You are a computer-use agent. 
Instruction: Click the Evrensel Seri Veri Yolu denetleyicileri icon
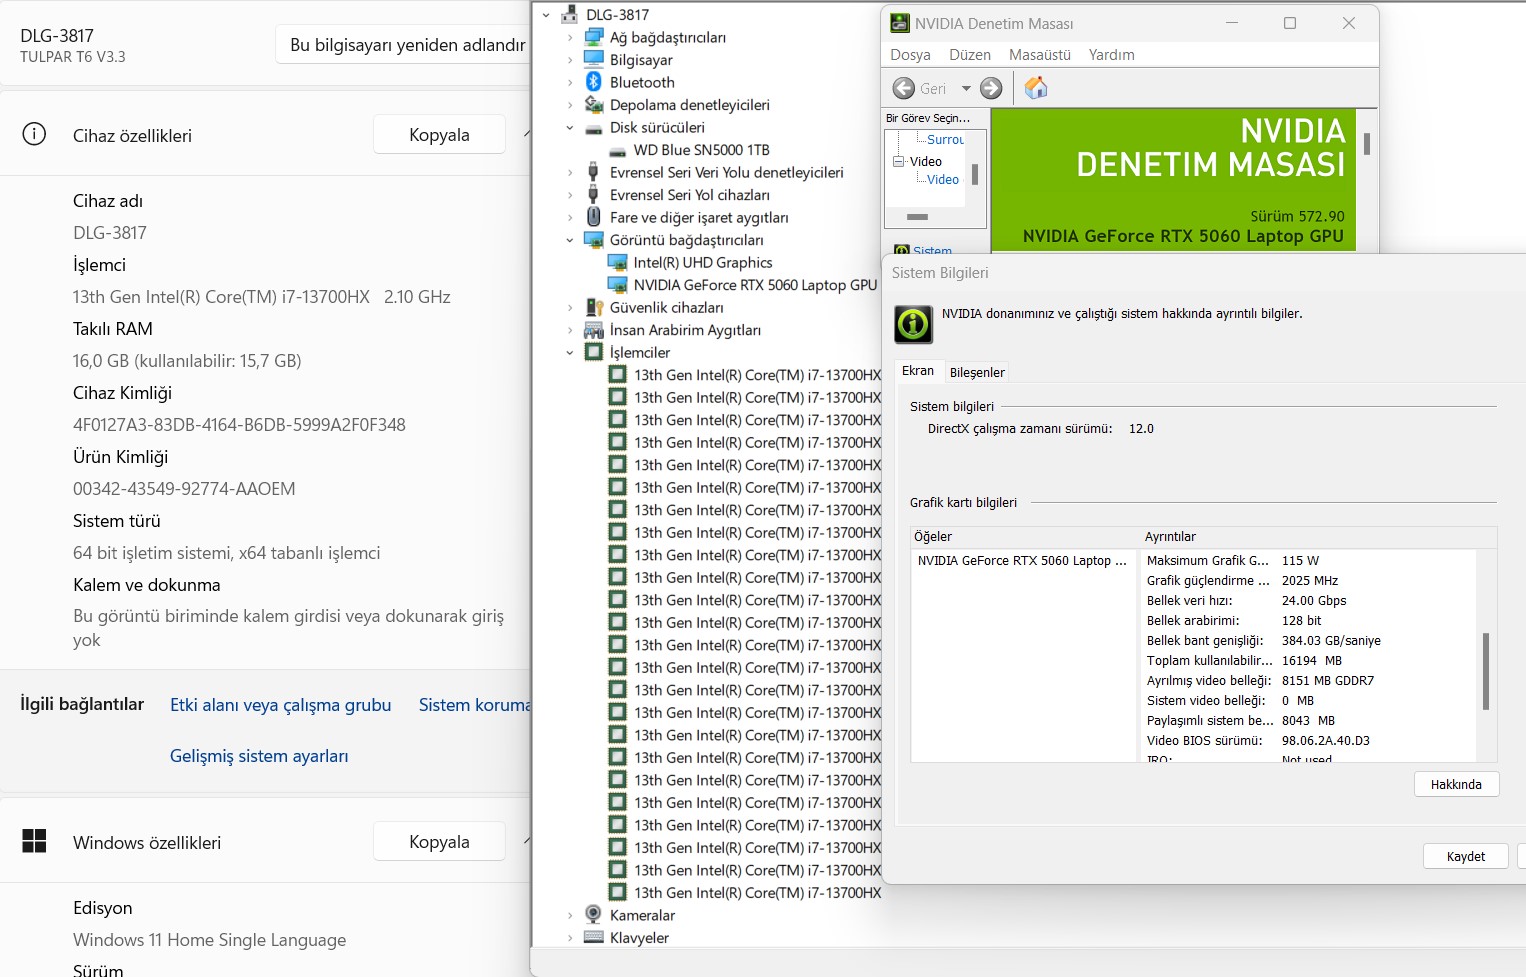coord(594,172)
